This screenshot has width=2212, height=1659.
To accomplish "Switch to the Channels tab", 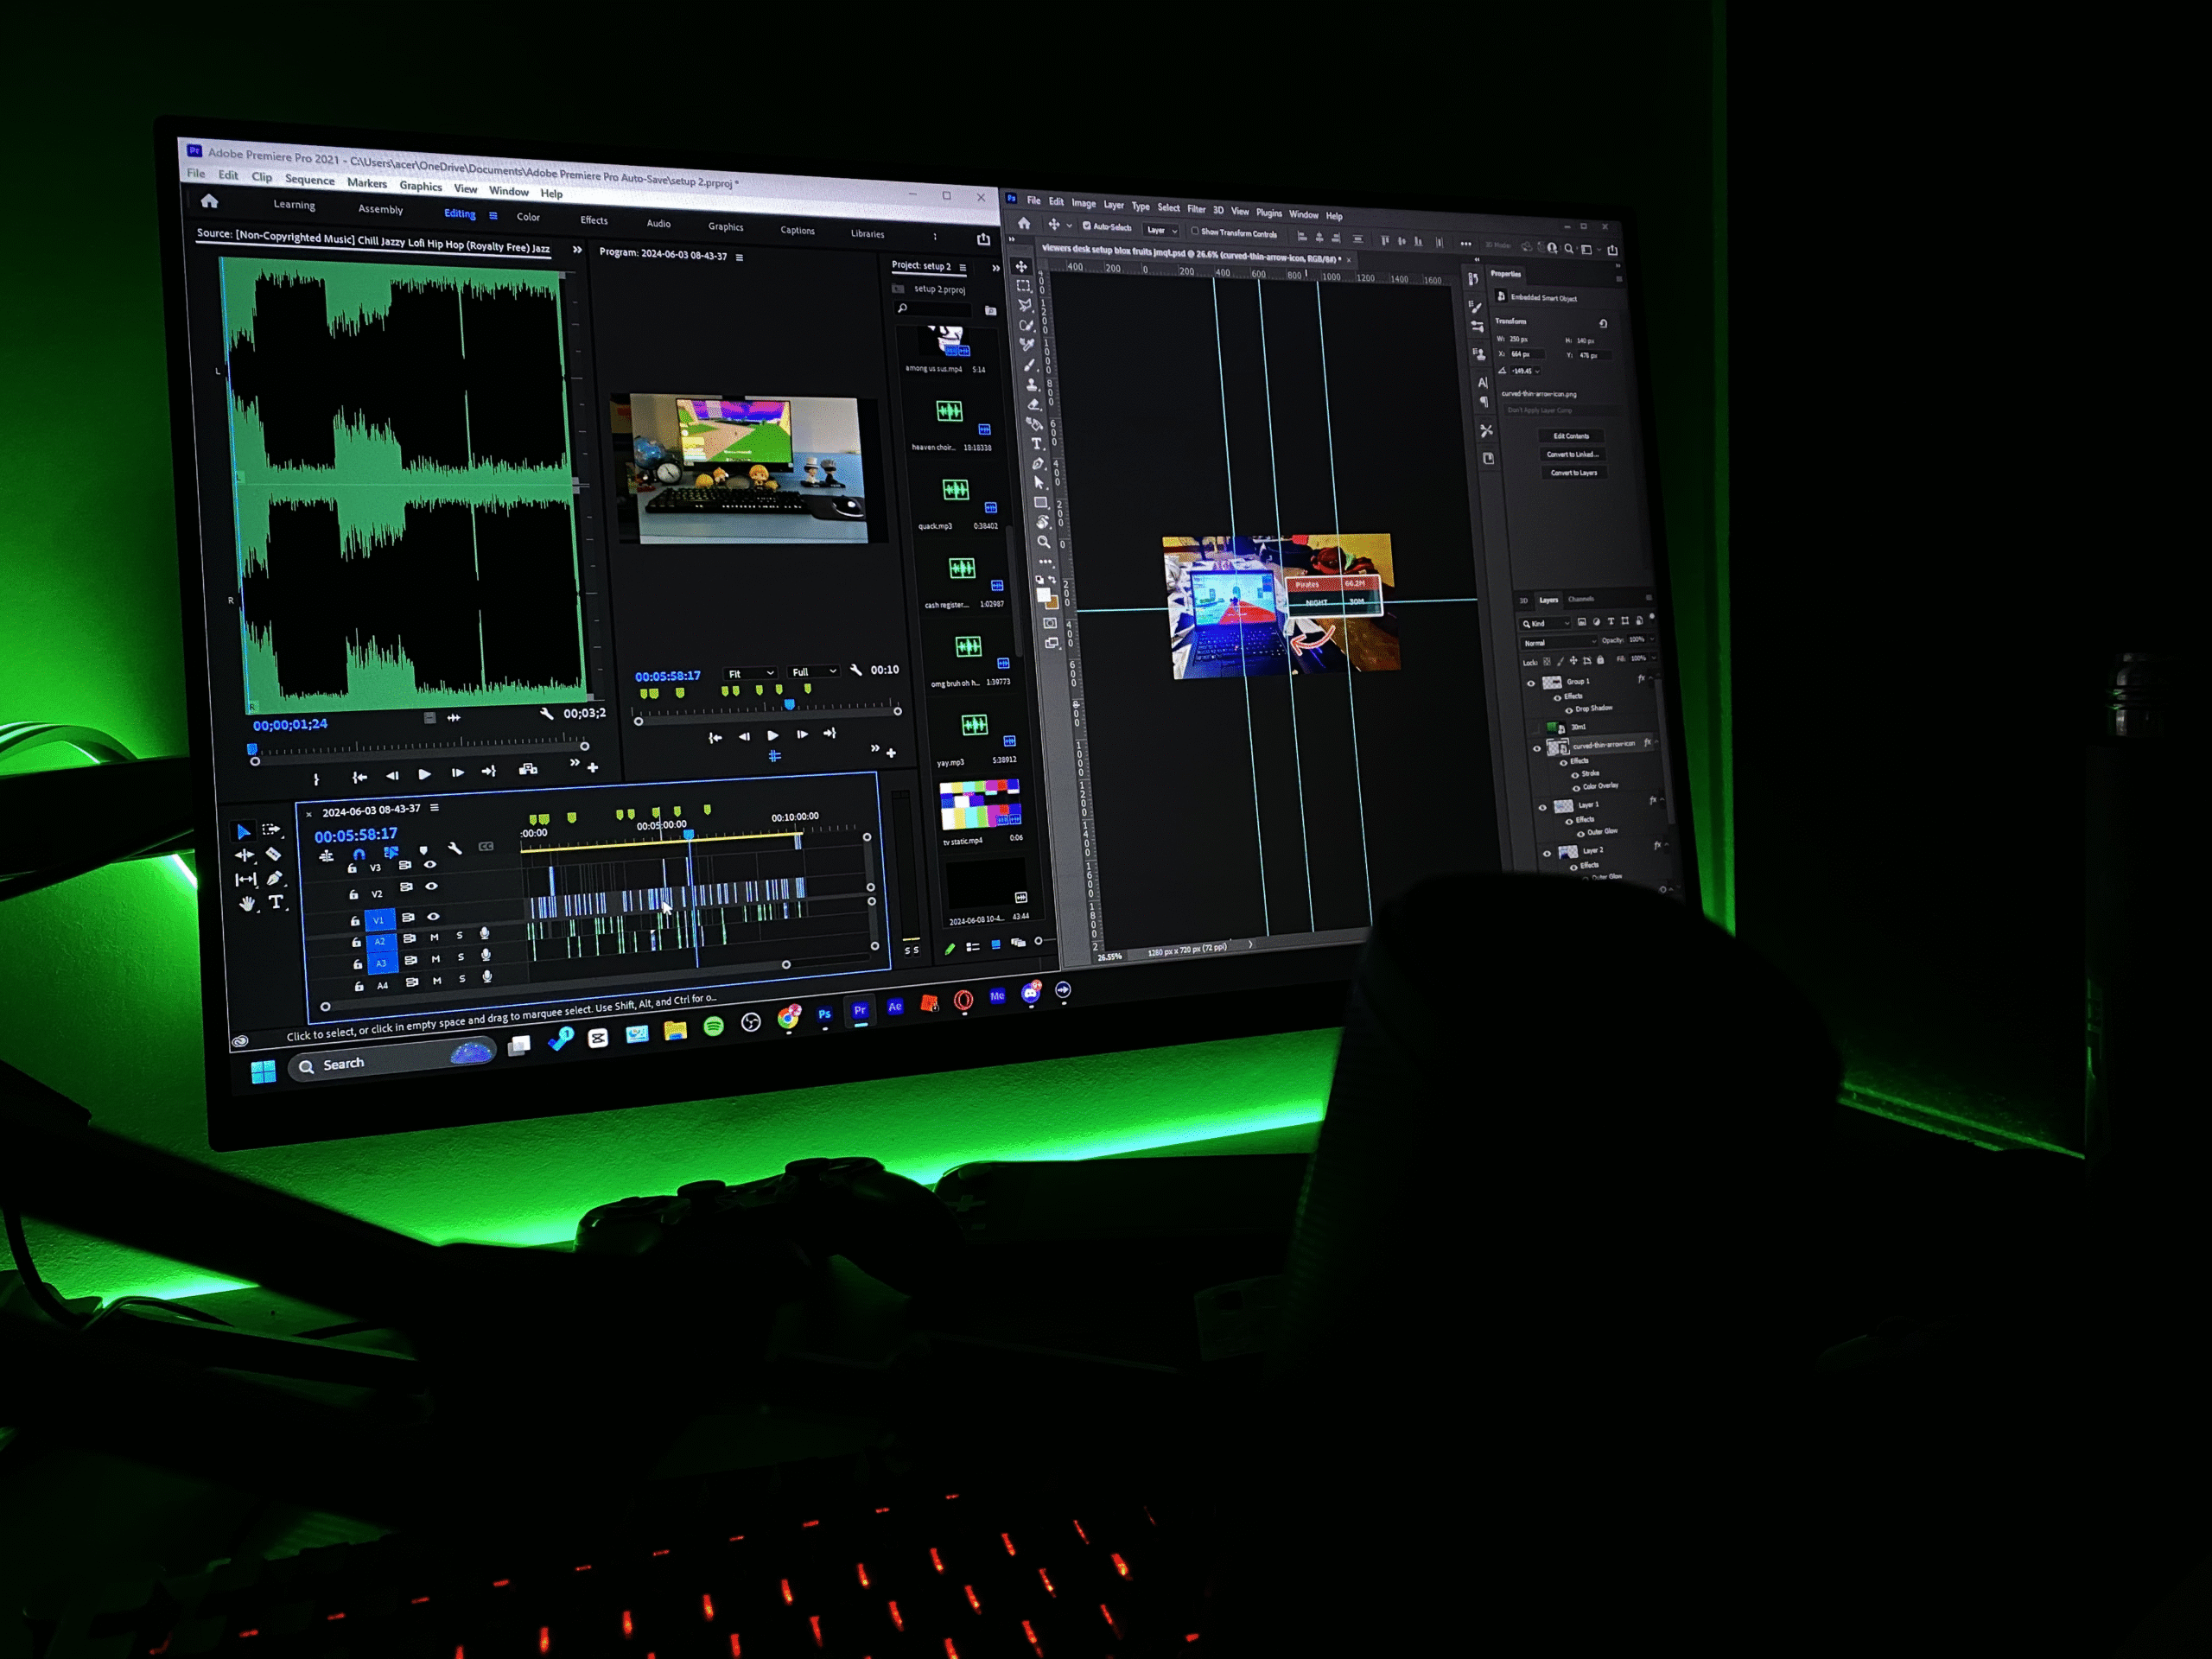I will click(1581, 599).
